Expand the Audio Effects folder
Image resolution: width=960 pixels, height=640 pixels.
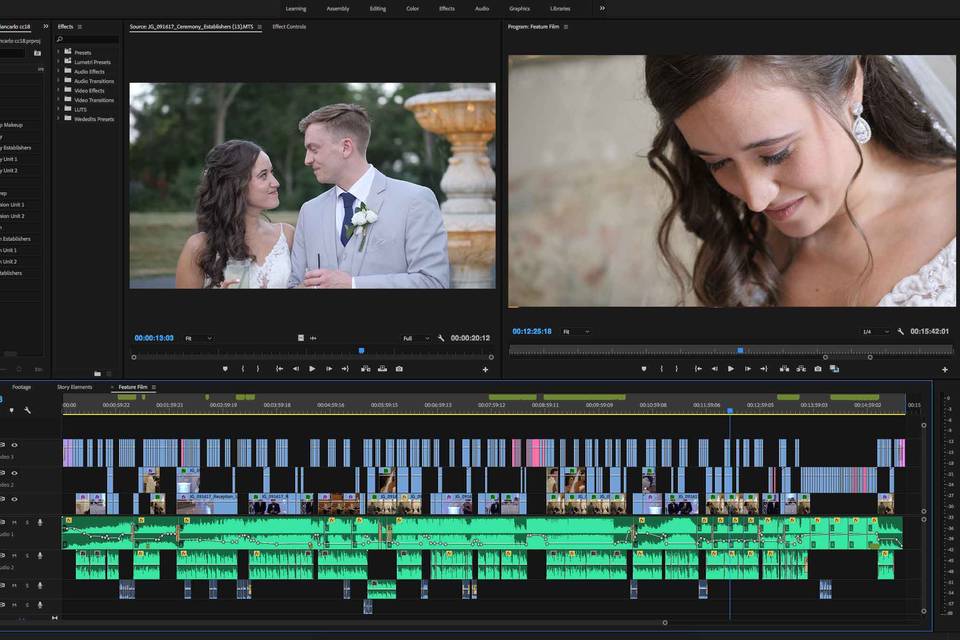[x=59, y=71]
